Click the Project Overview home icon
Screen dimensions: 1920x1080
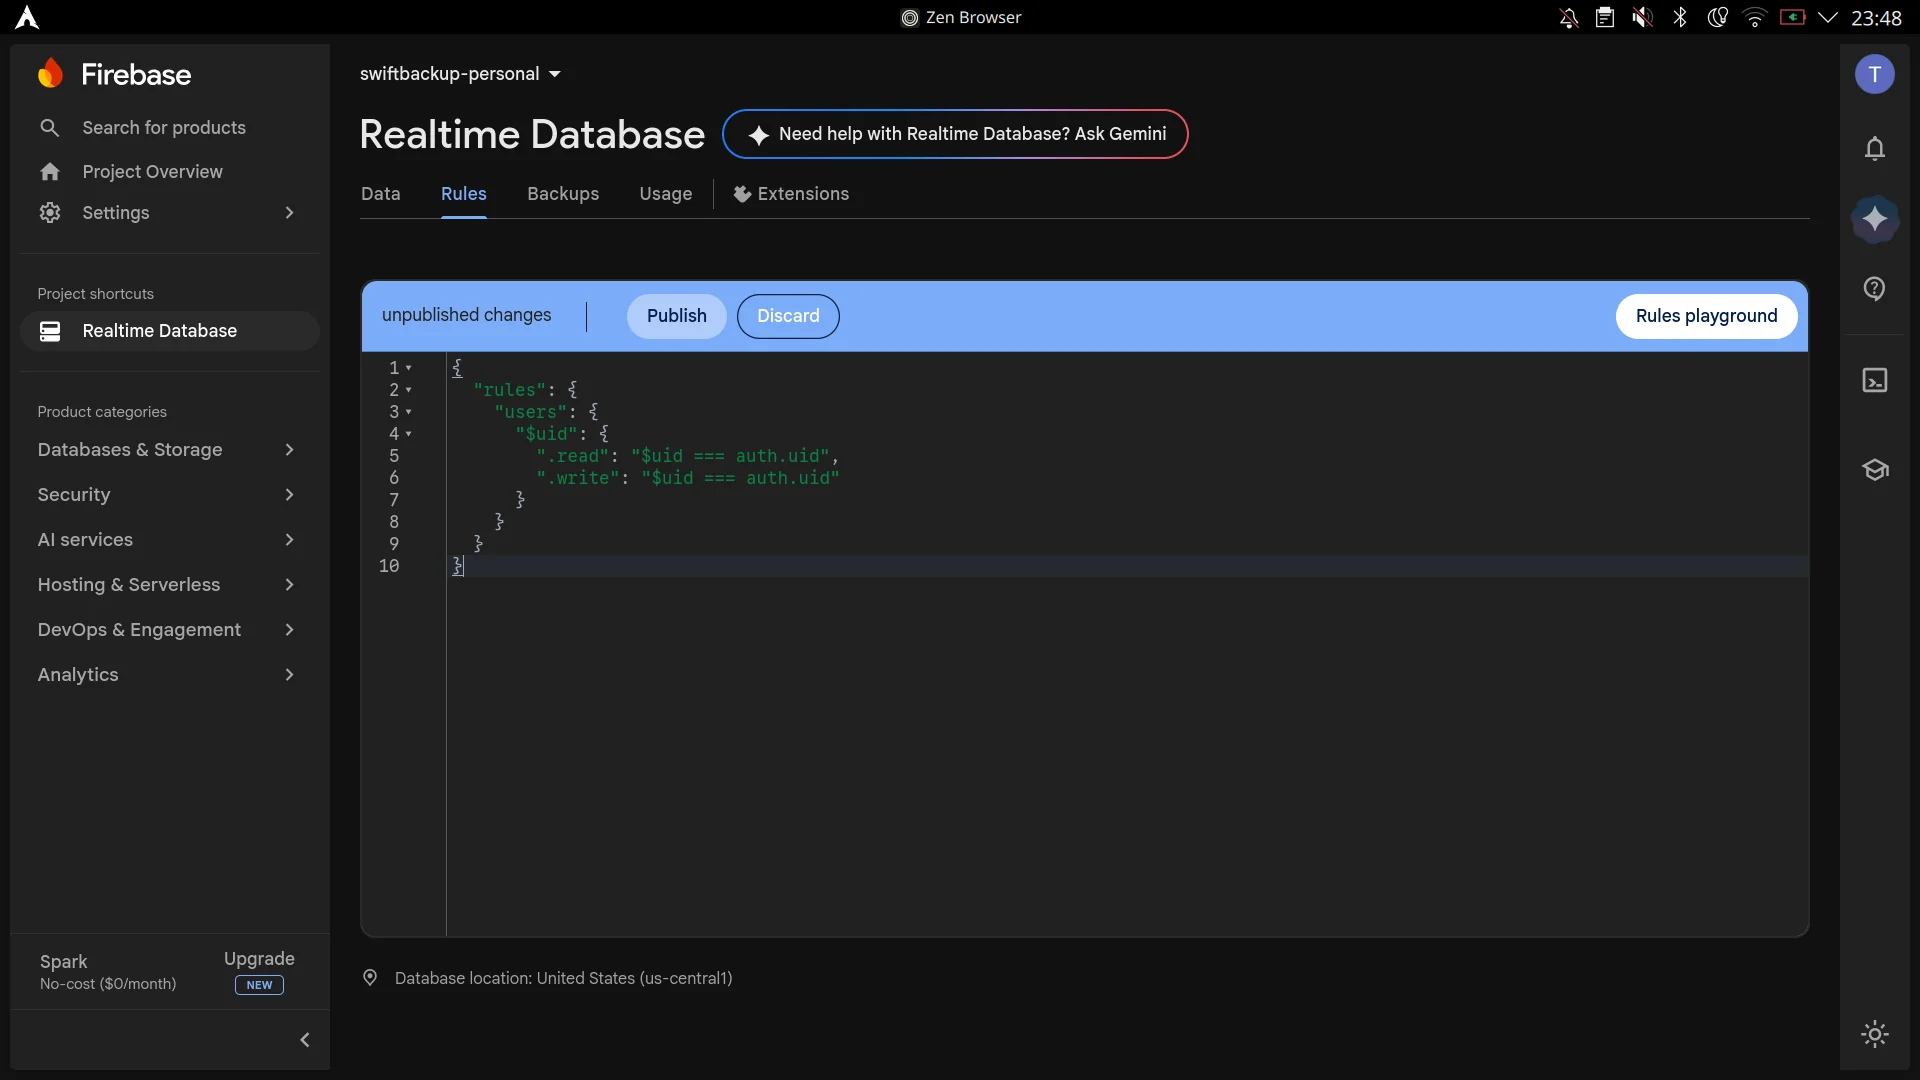click(x=50, y=172)
